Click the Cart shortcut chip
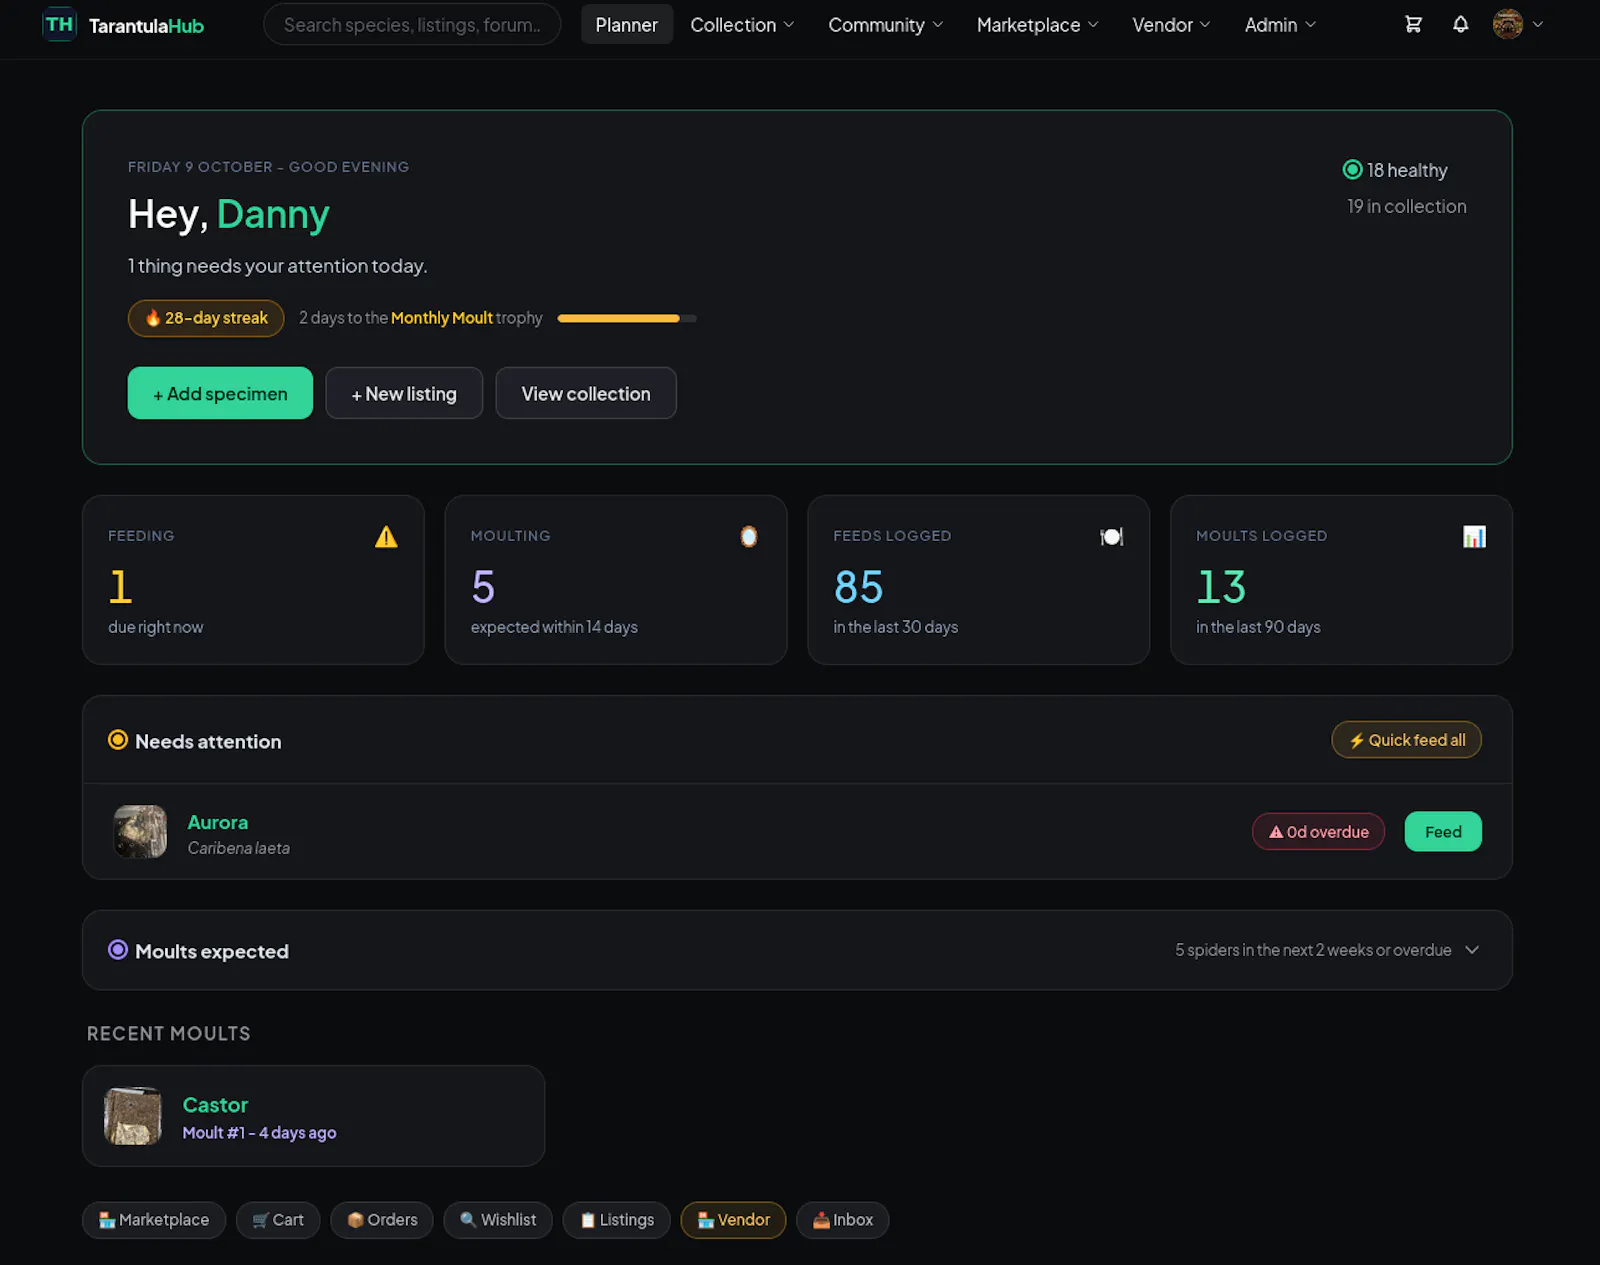Image resolution: width=1600 pixels, height=1265 pixels. (278, 1220)
